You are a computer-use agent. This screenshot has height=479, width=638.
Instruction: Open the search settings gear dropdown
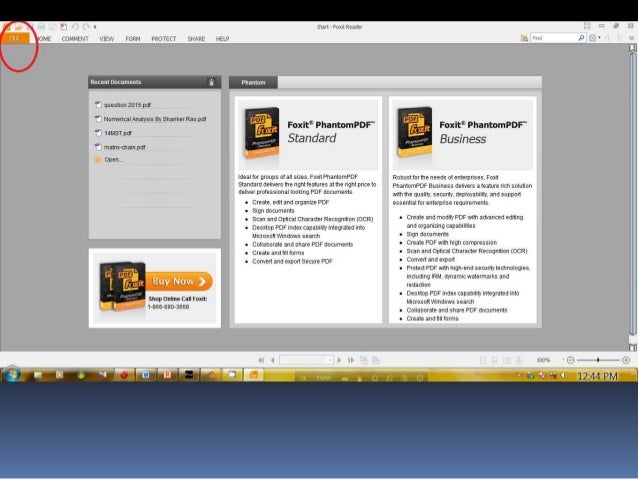pyautogui.click(x=594, y=38)
